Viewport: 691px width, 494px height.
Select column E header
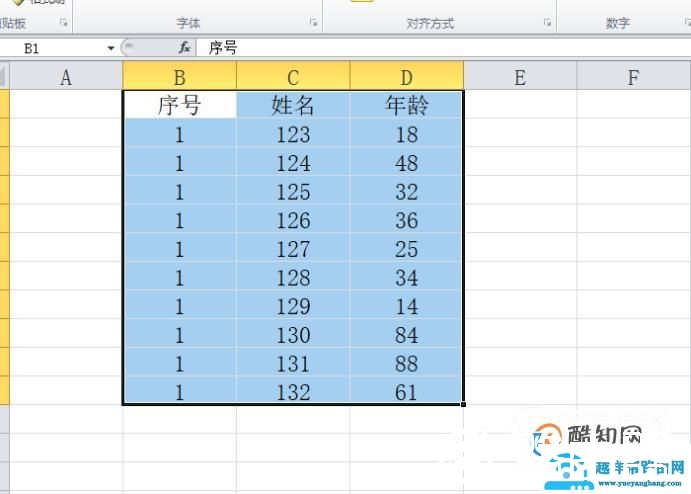point(520,76)
